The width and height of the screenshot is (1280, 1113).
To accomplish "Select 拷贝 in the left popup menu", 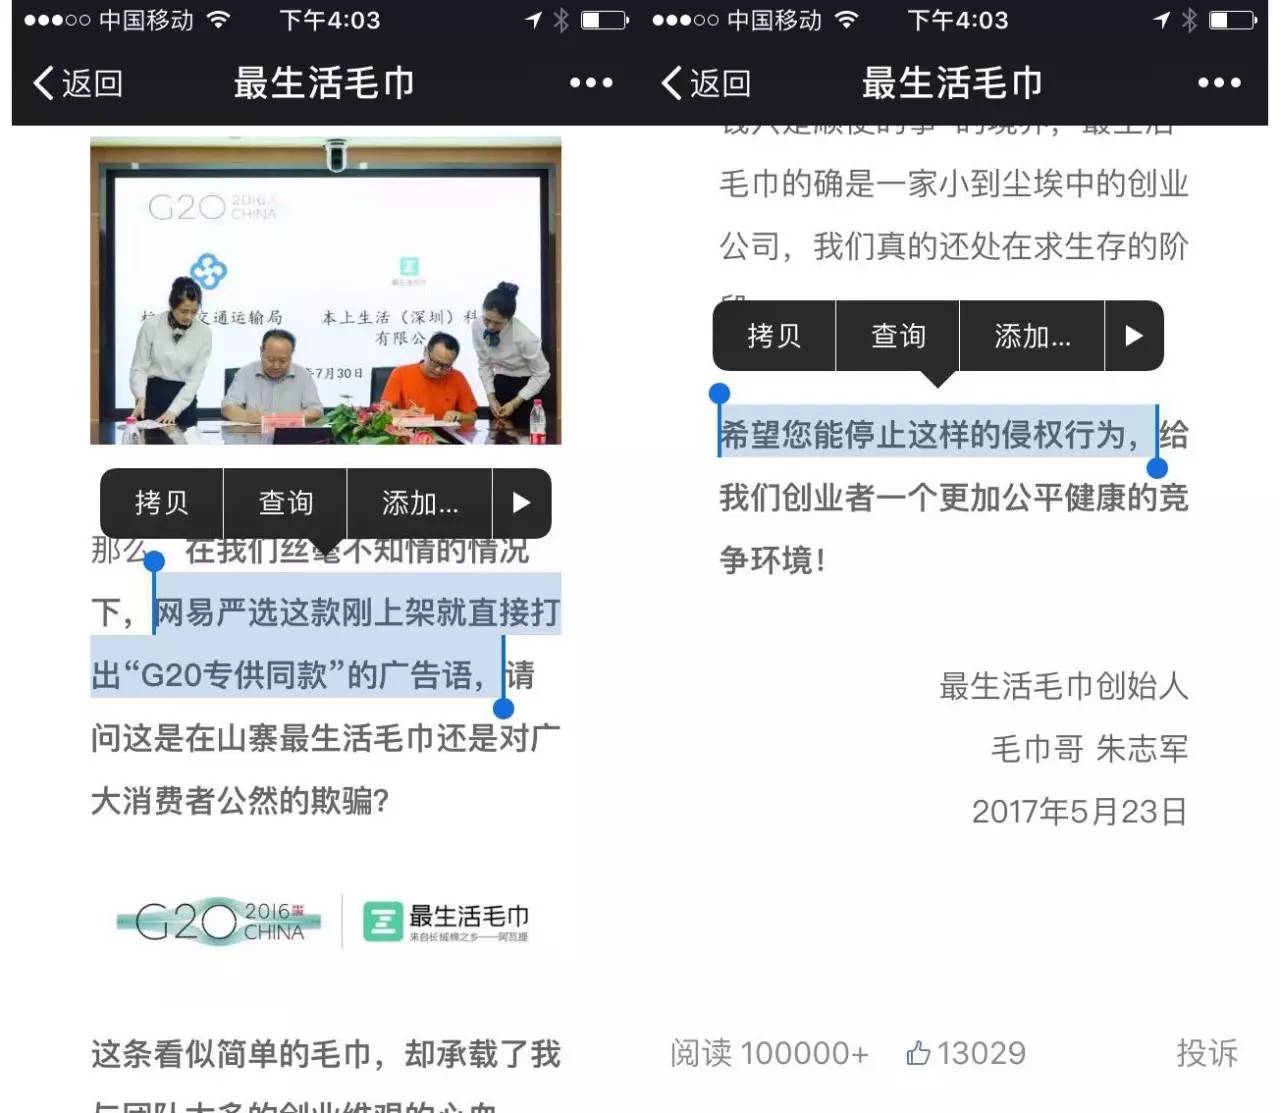I will (161, 503).
